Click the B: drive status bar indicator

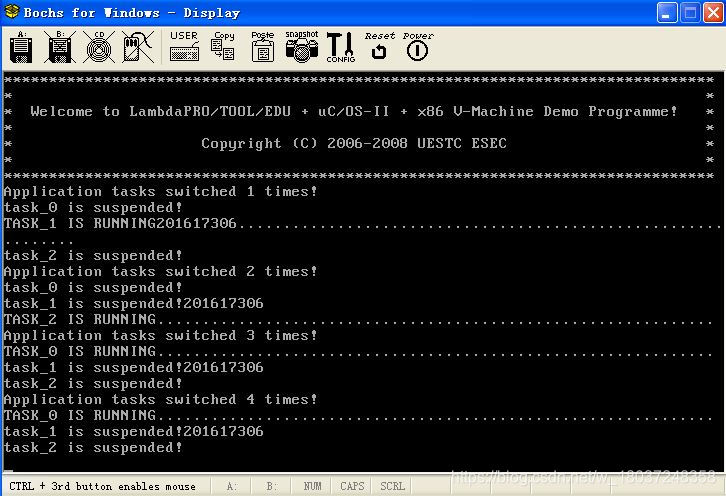pyautogui.click(x=271, y=486)
